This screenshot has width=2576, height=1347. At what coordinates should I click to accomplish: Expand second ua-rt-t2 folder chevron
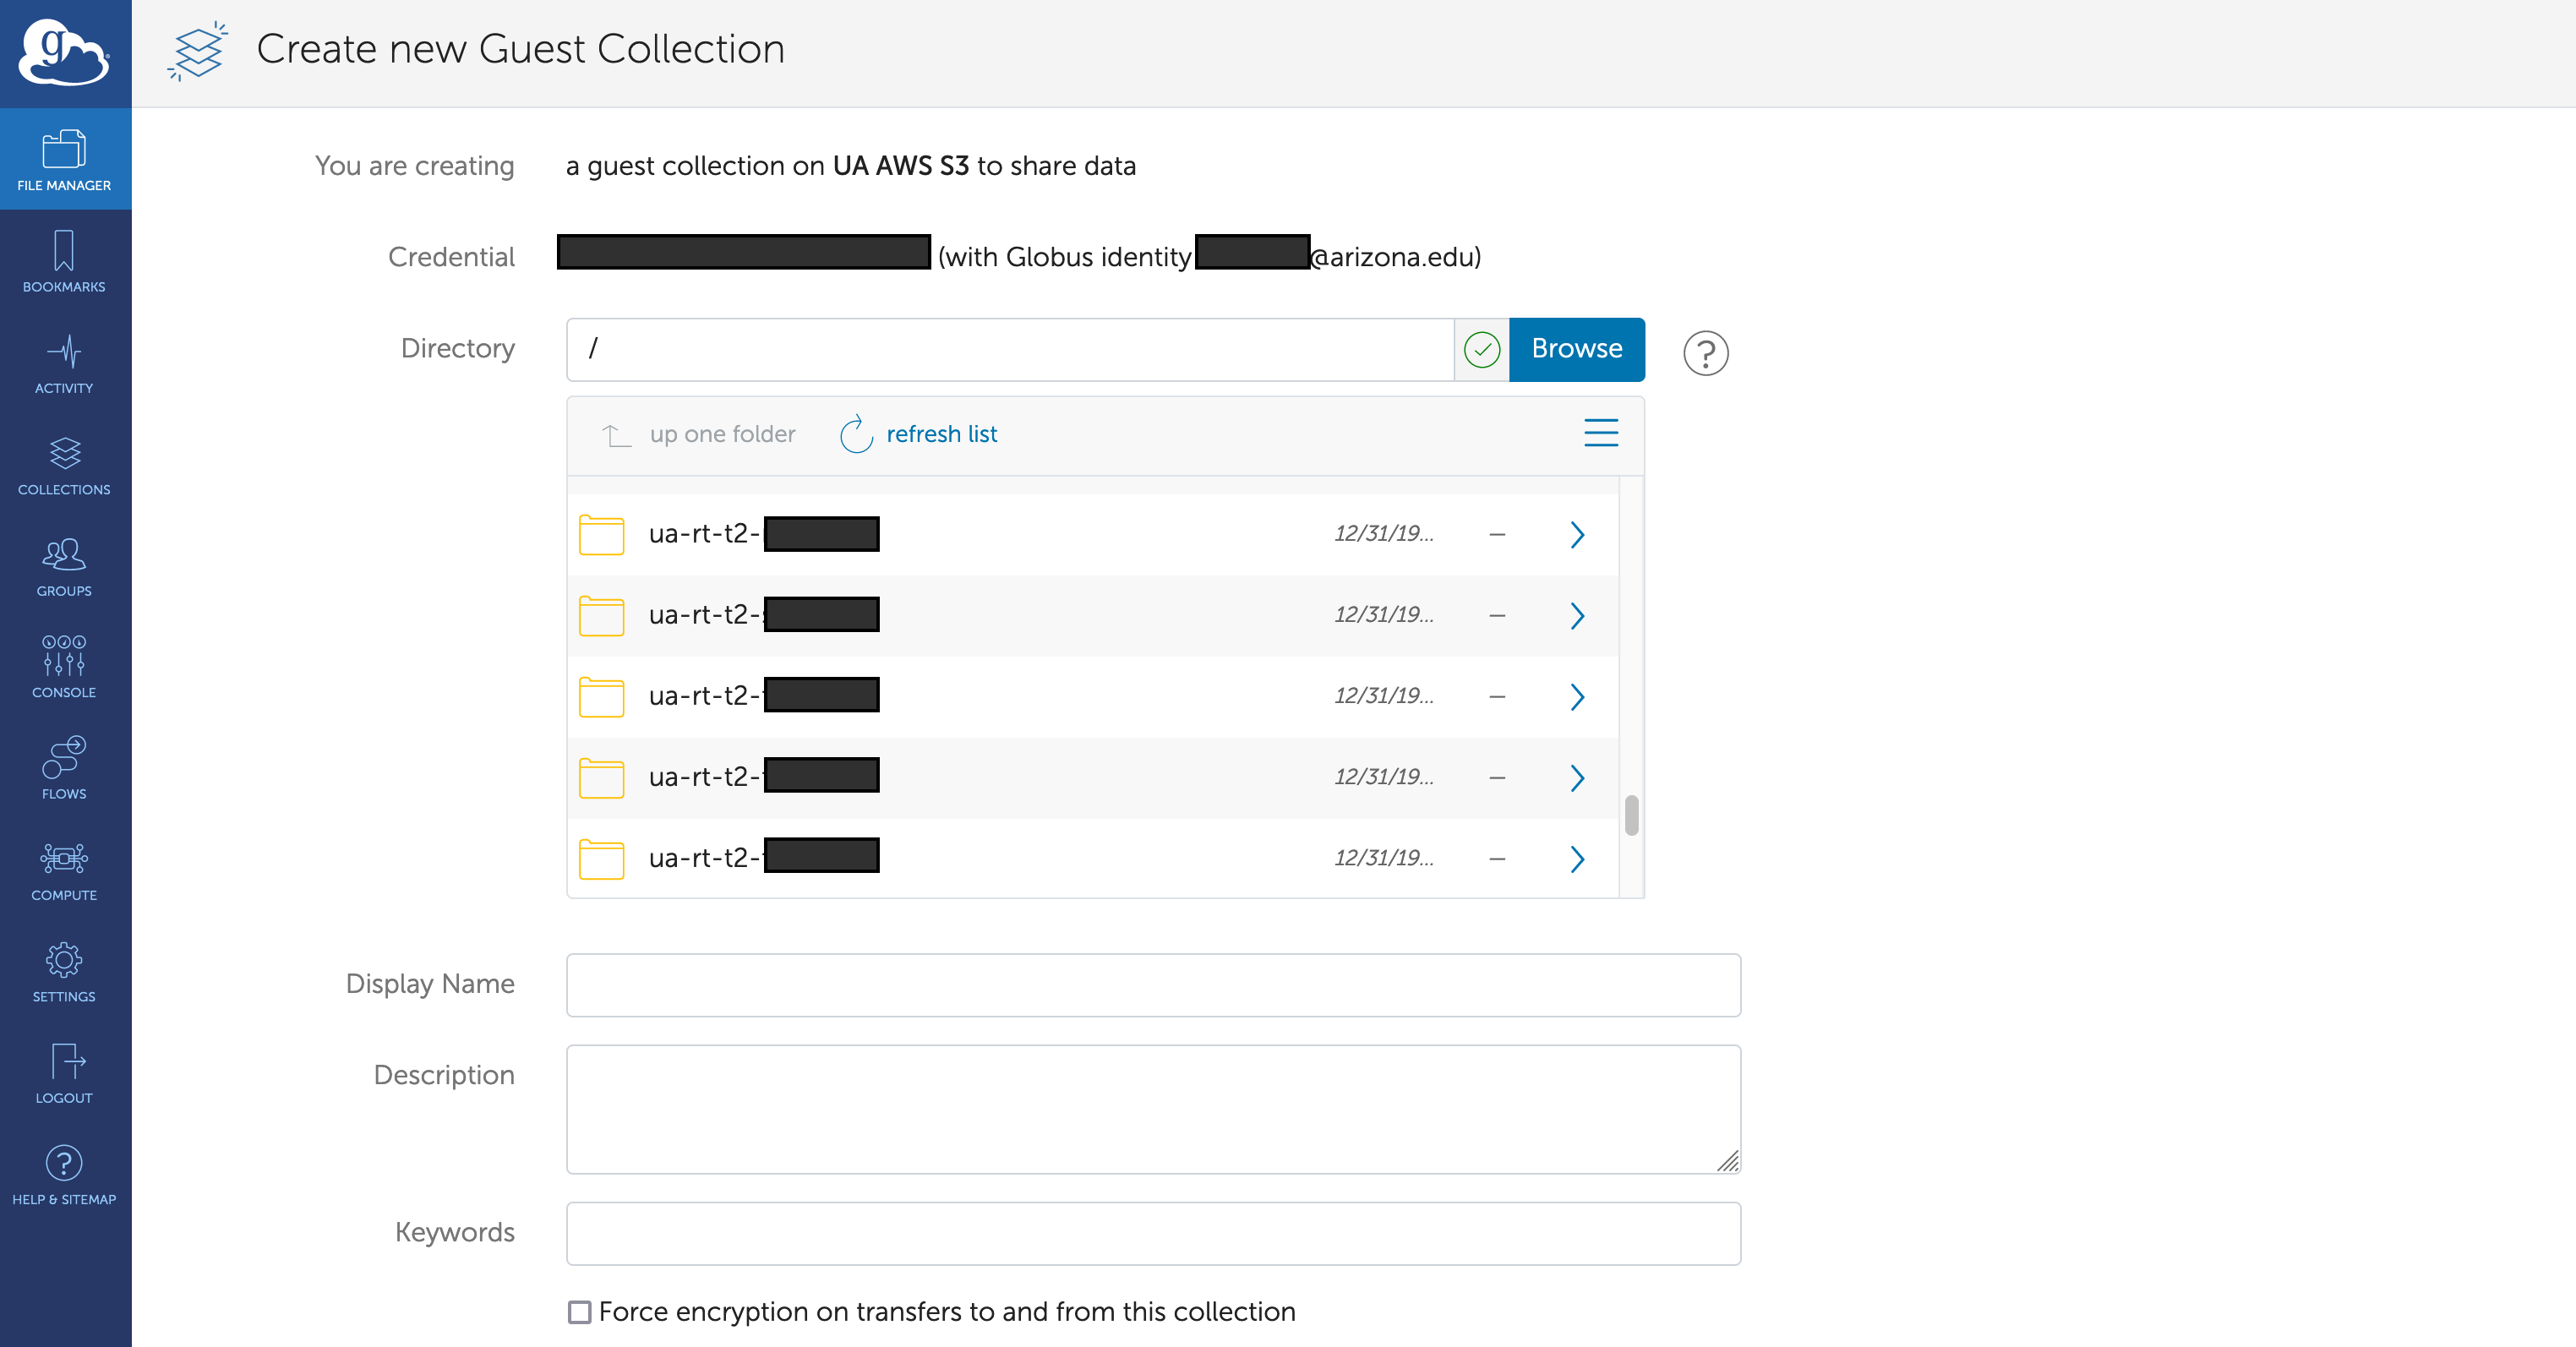click(x=1577, y=615)
